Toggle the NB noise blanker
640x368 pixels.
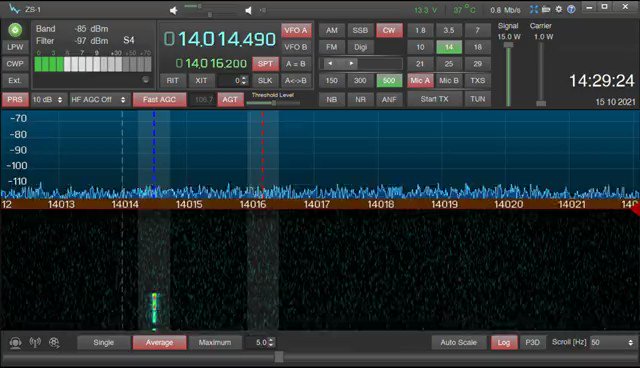click(x=331, y=99)
